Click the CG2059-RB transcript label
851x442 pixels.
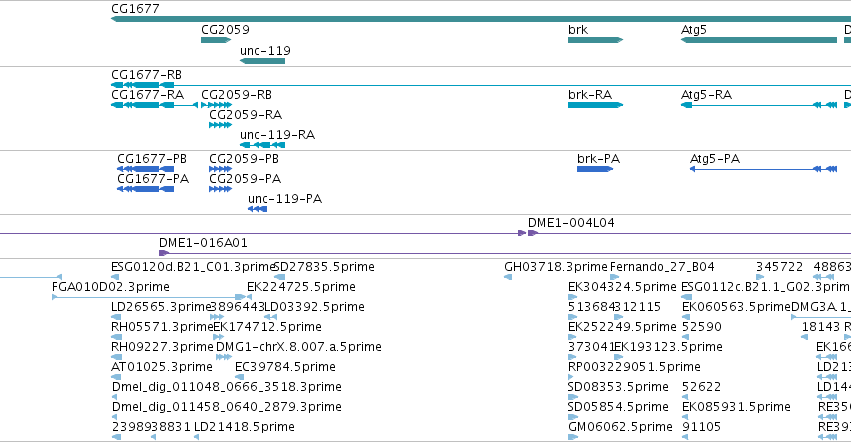tap(236, 94)
